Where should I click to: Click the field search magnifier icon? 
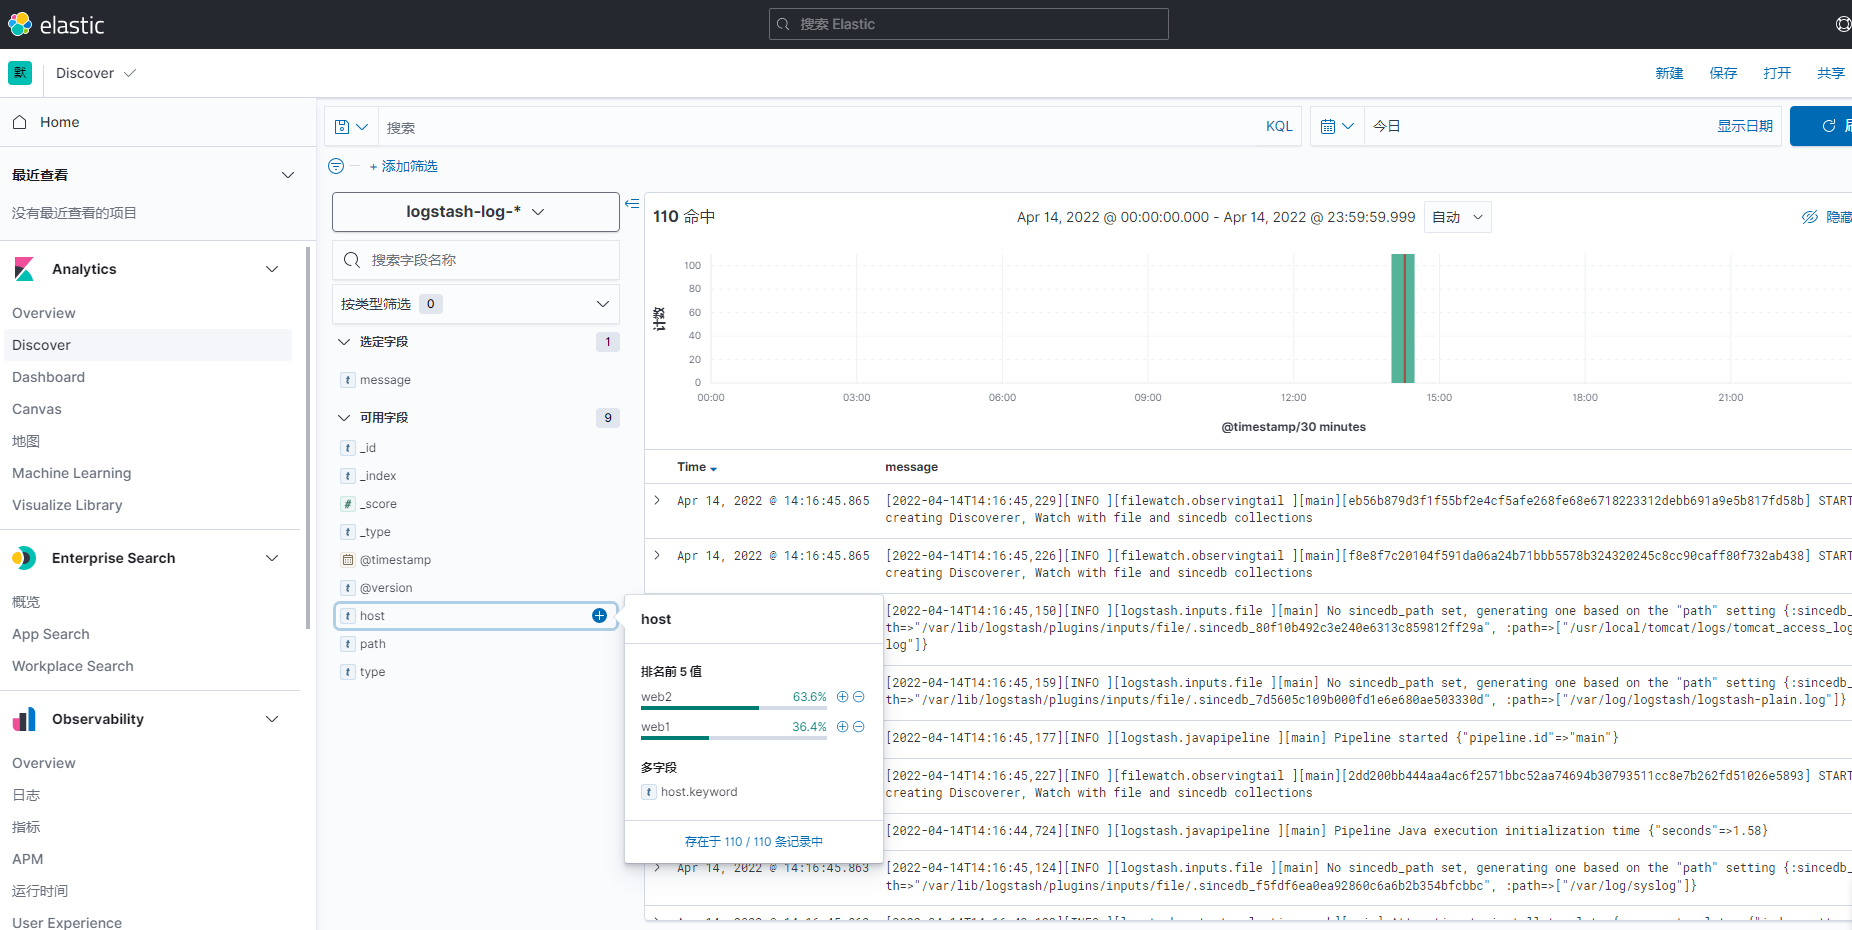[x=351, y=260]
